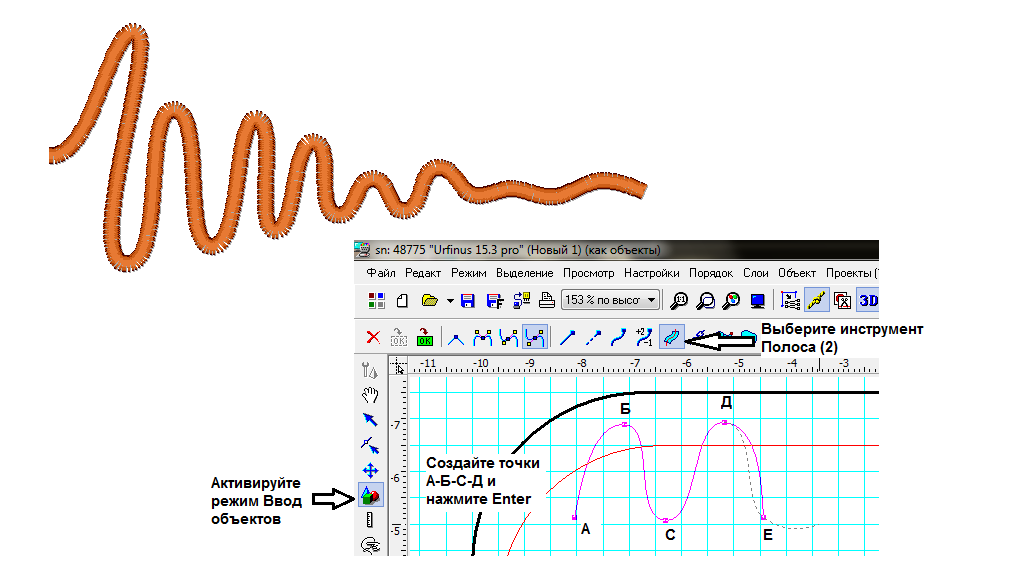Open a file via folder icon
This screenshot has height=565, width=1018.
[429, 301]
